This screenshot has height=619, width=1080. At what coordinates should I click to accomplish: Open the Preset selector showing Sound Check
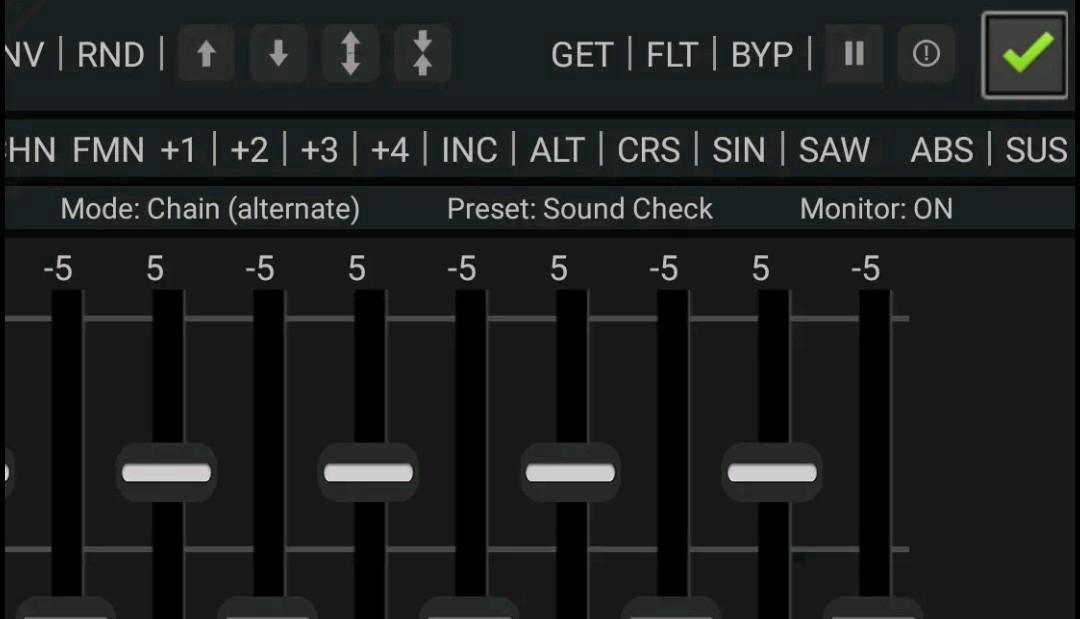tap(579, 209)
